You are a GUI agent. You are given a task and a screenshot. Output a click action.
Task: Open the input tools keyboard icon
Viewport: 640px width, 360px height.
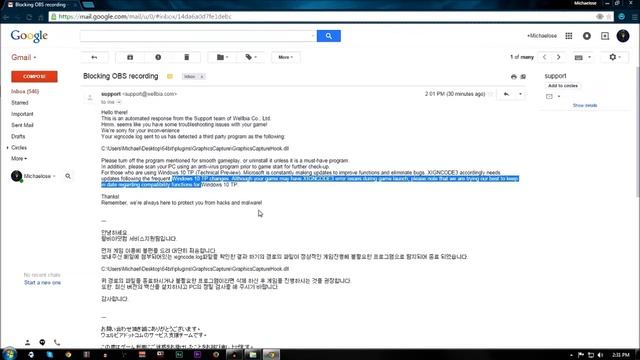pos(578,58)
